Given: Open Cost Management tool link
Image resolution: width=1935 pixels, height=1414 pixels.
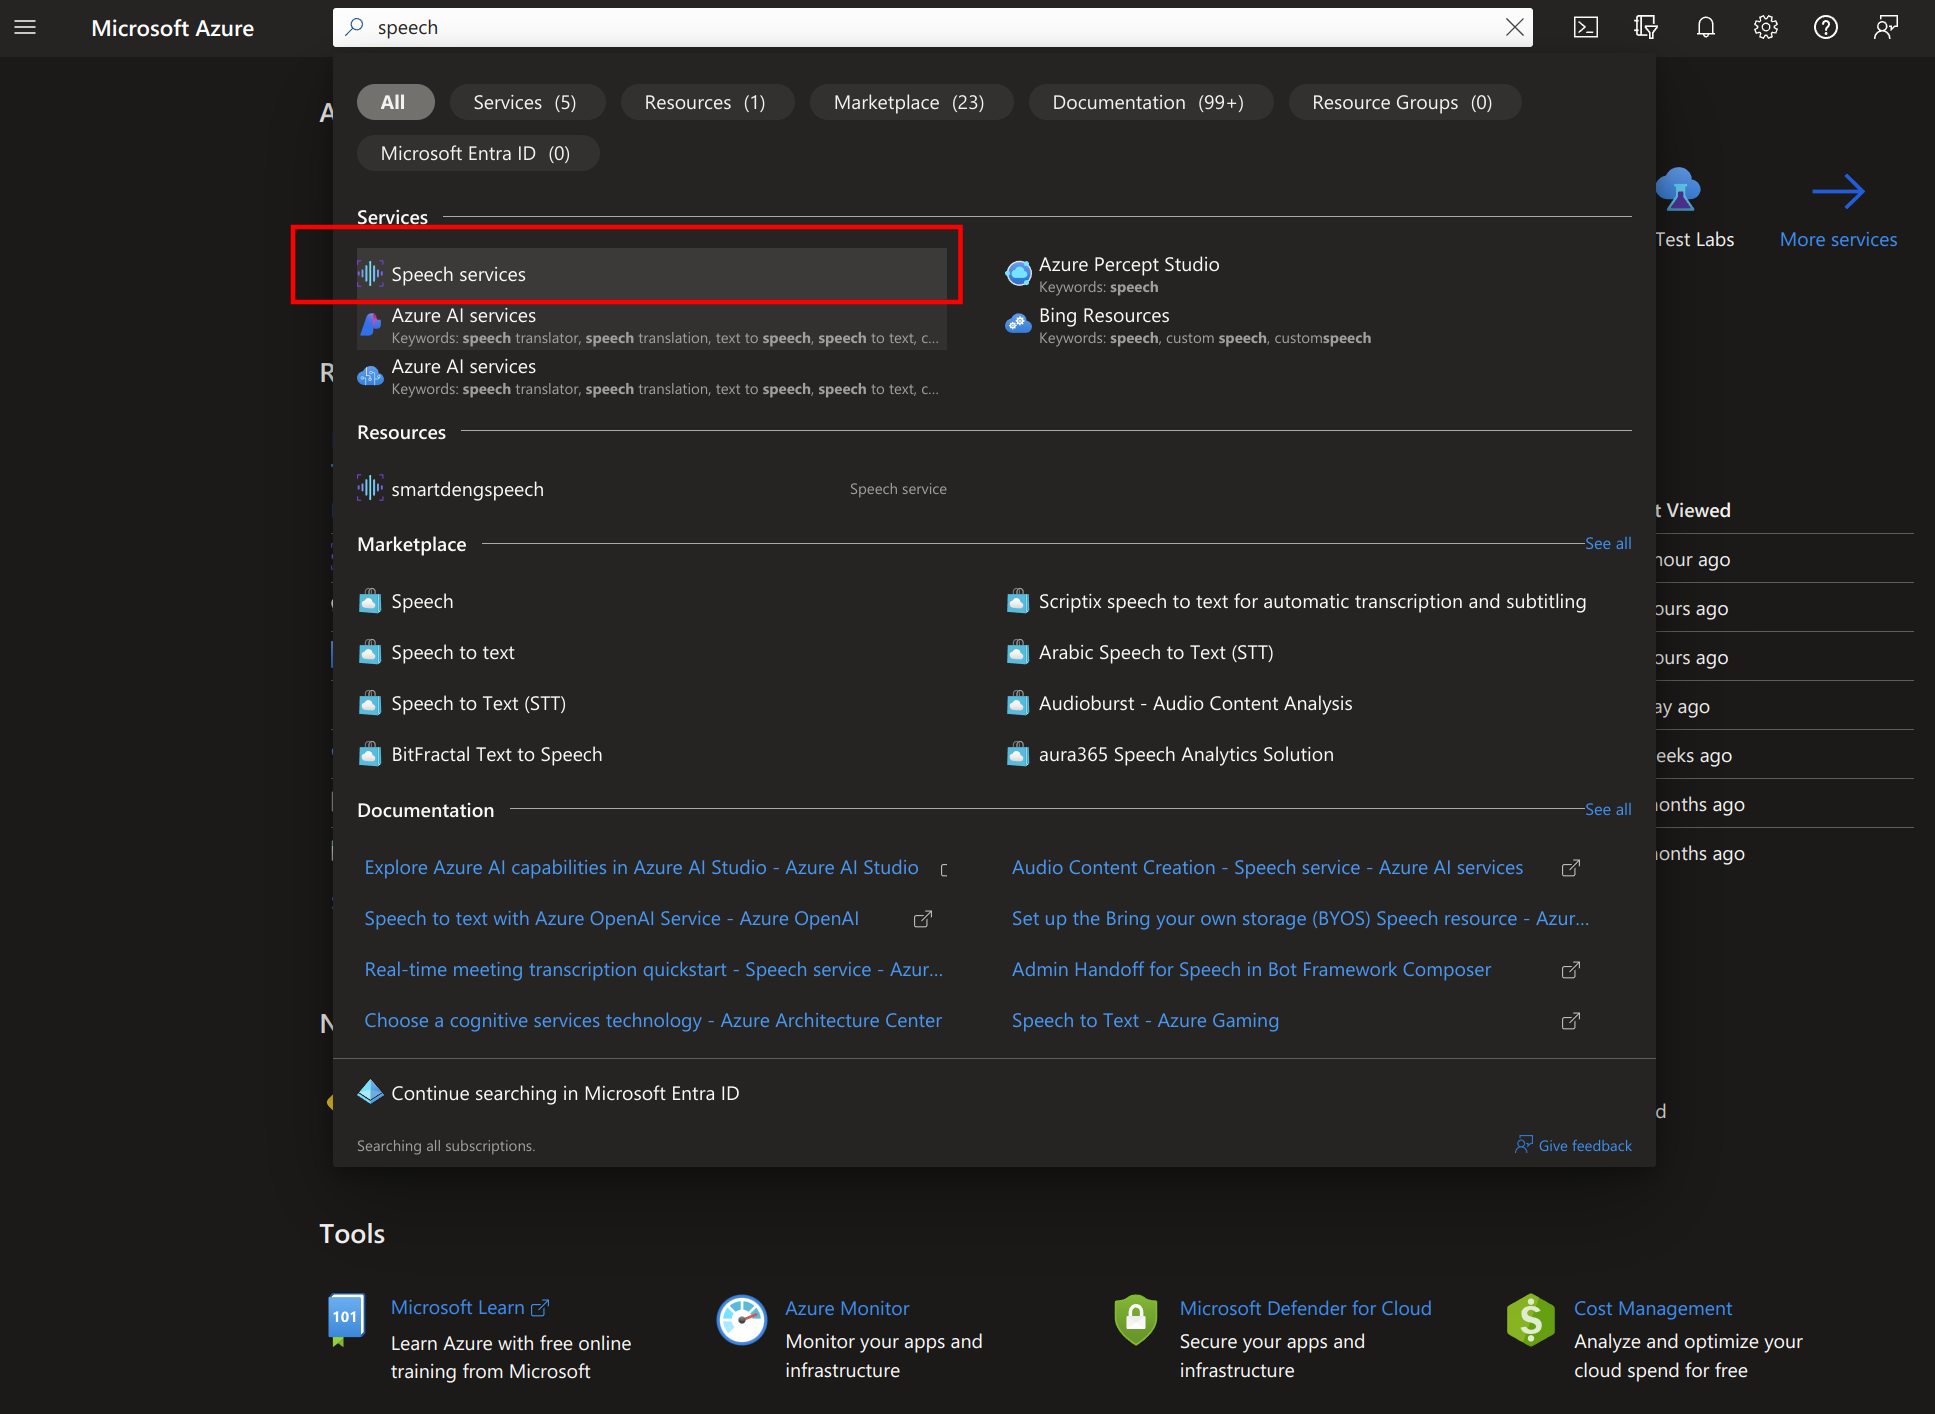Looking at the screenshot, I should (x=1653, y=1308).
